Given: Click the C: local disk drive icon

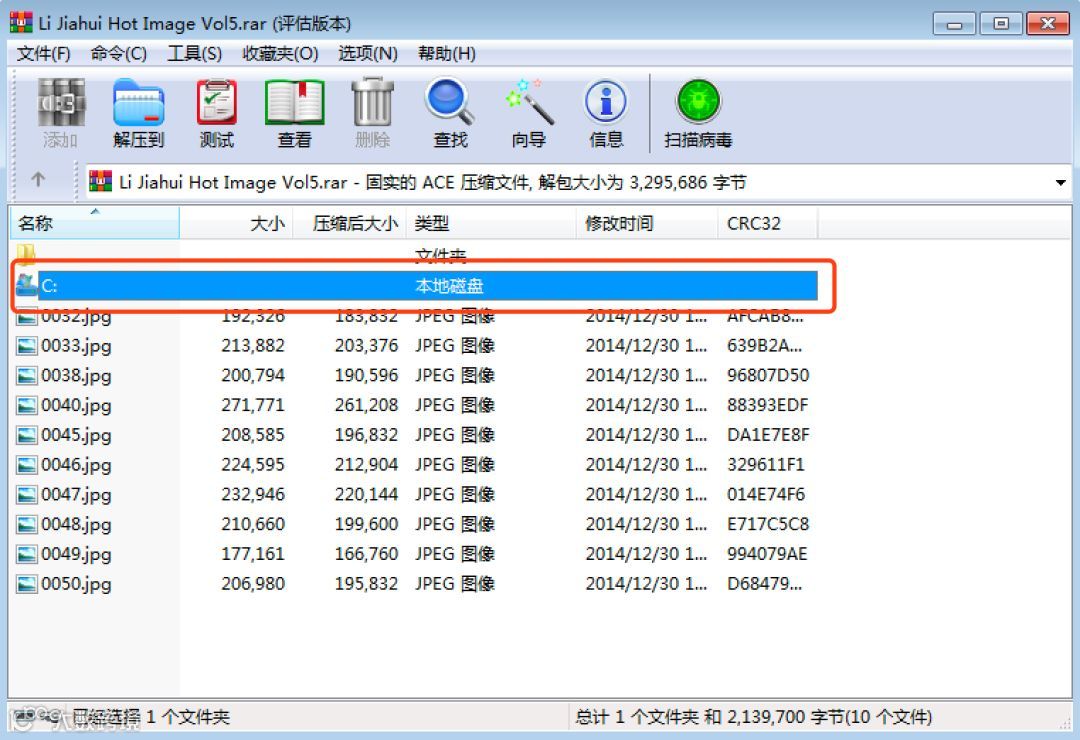Looking at the screenshot, I should pyautogui.click(x=27, y=285).
